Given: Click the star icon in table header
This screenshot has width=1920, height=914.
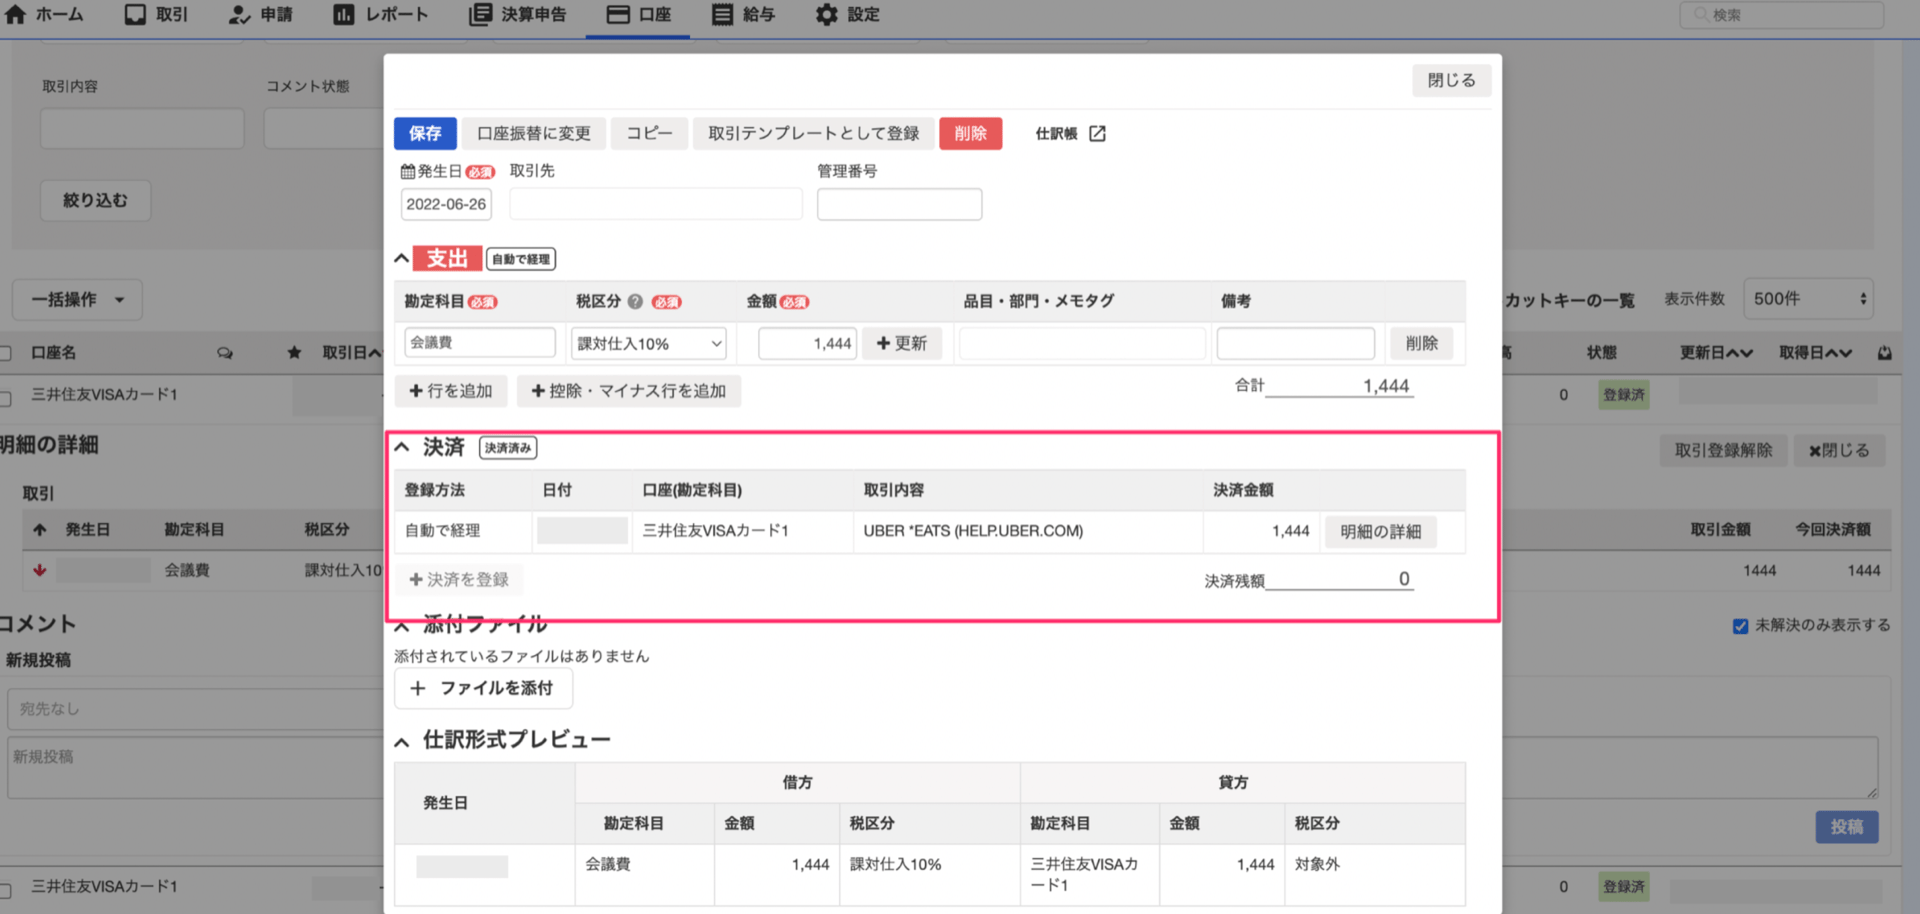Looking at the screenshot, I should tap(294, 353).
